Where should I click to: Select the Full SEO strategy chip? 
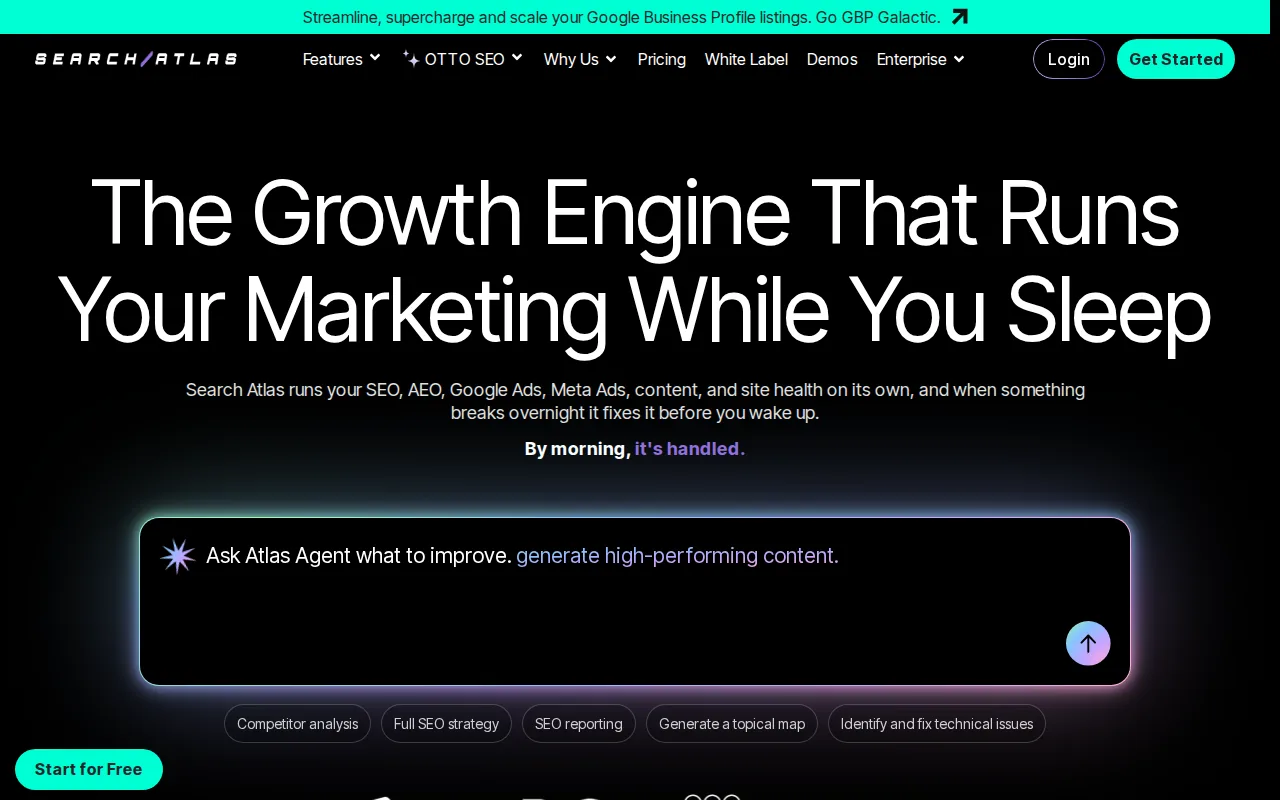[446, 724]
